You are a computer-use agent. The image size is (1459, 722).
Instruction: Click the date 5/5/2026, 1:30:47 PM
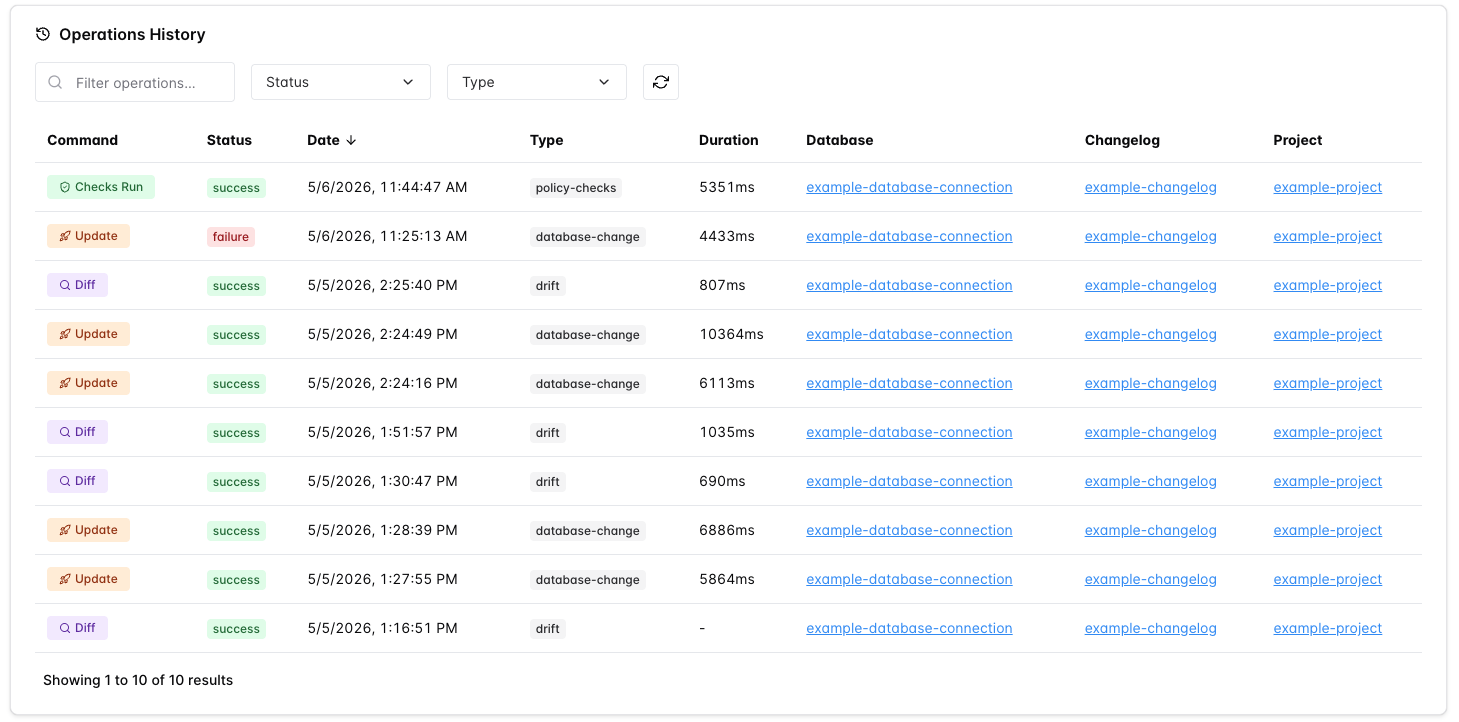pyautogui.click(x=382, y=481)
